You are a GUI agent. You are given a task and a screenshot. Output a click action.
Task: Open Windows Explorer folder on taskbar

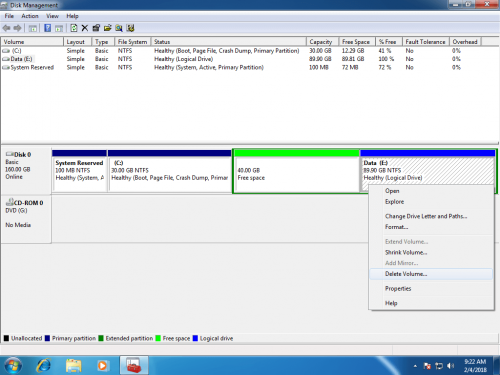[73, 366]
